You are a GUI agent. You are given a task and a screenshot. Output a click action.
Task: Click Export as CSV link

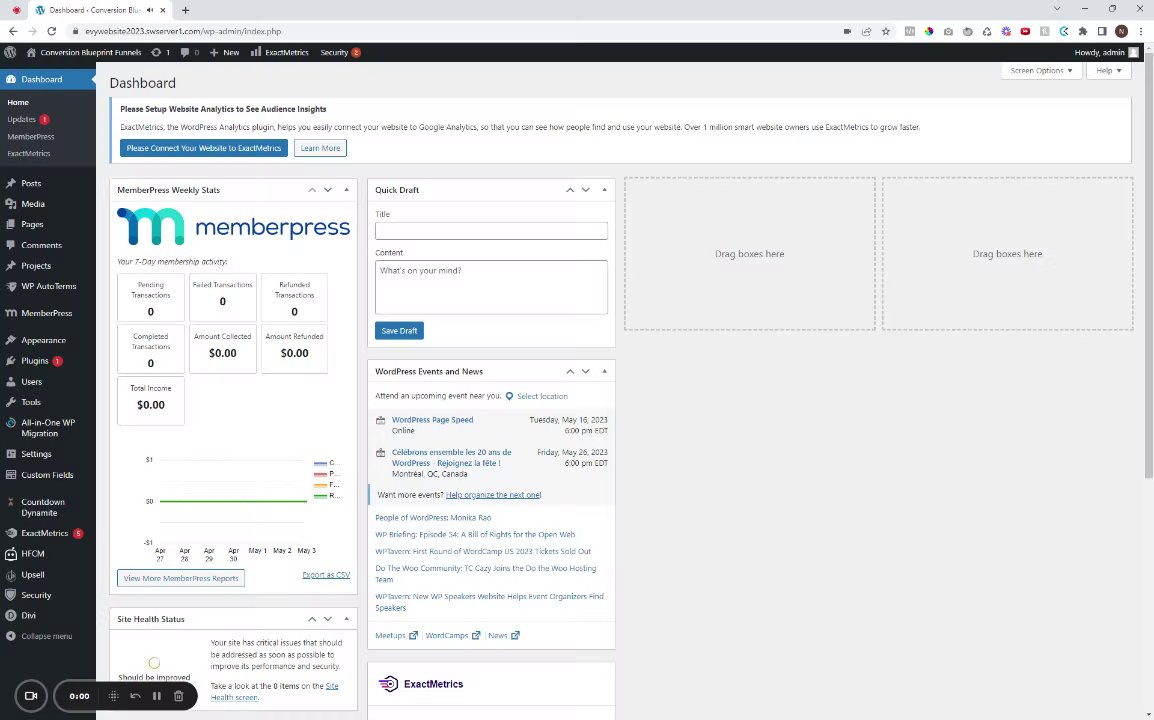pyautogui.click(x=326, y=575)
